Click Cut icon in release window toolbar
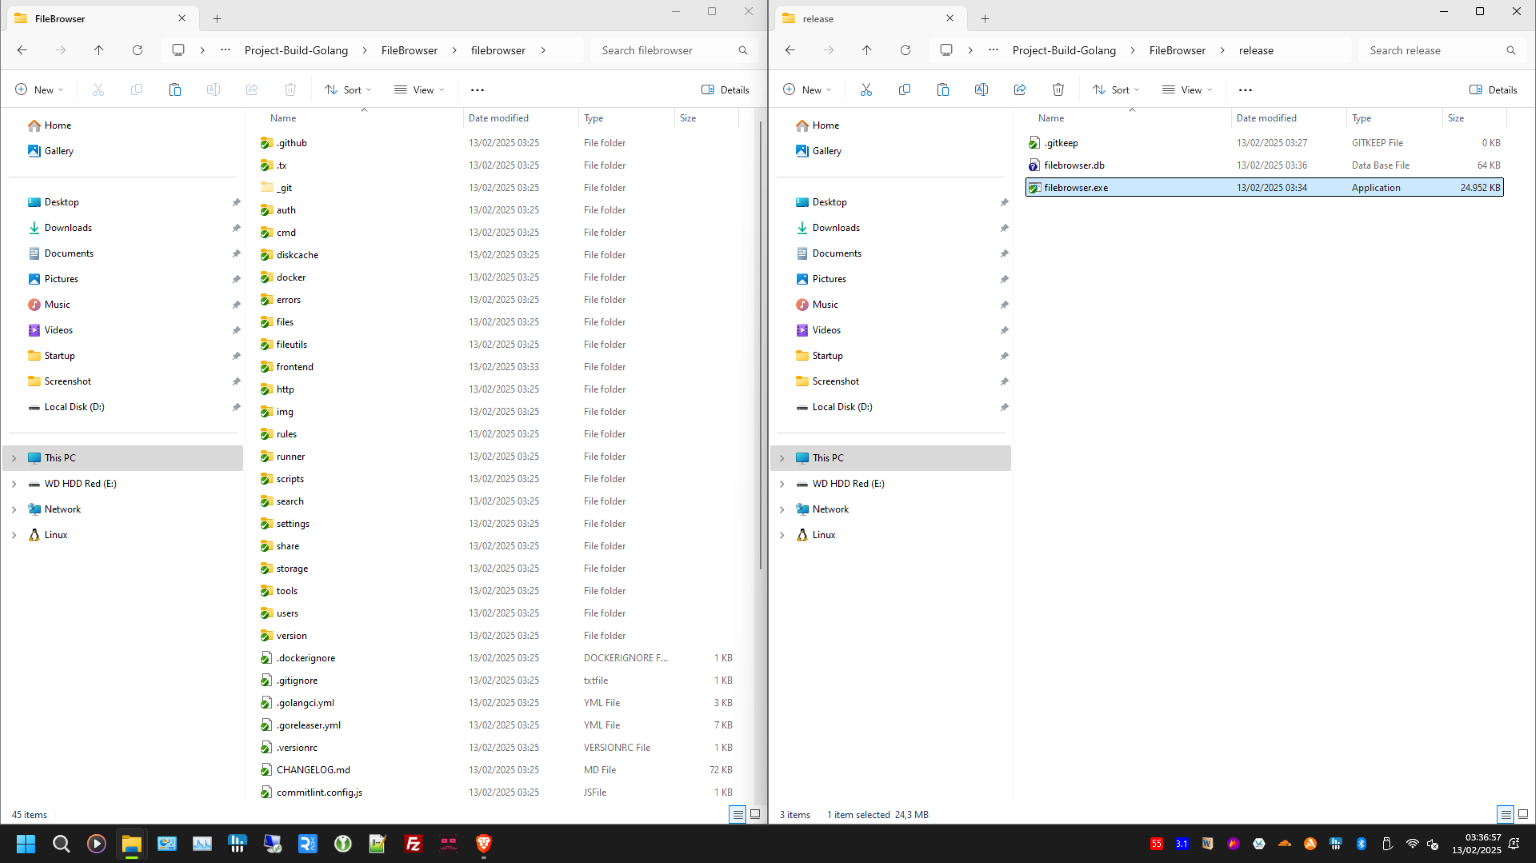 pos(866,90)
